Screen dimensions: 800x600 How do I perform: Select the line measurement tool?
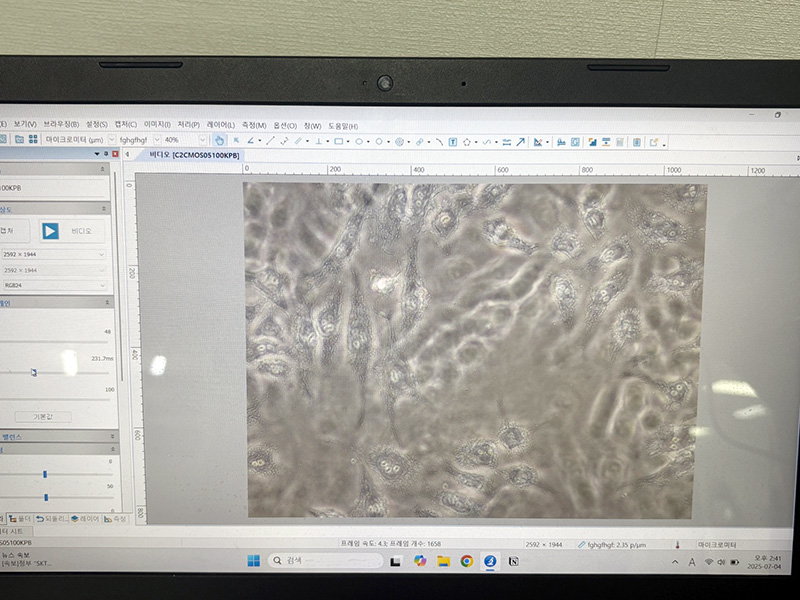(x=269, y=141)
